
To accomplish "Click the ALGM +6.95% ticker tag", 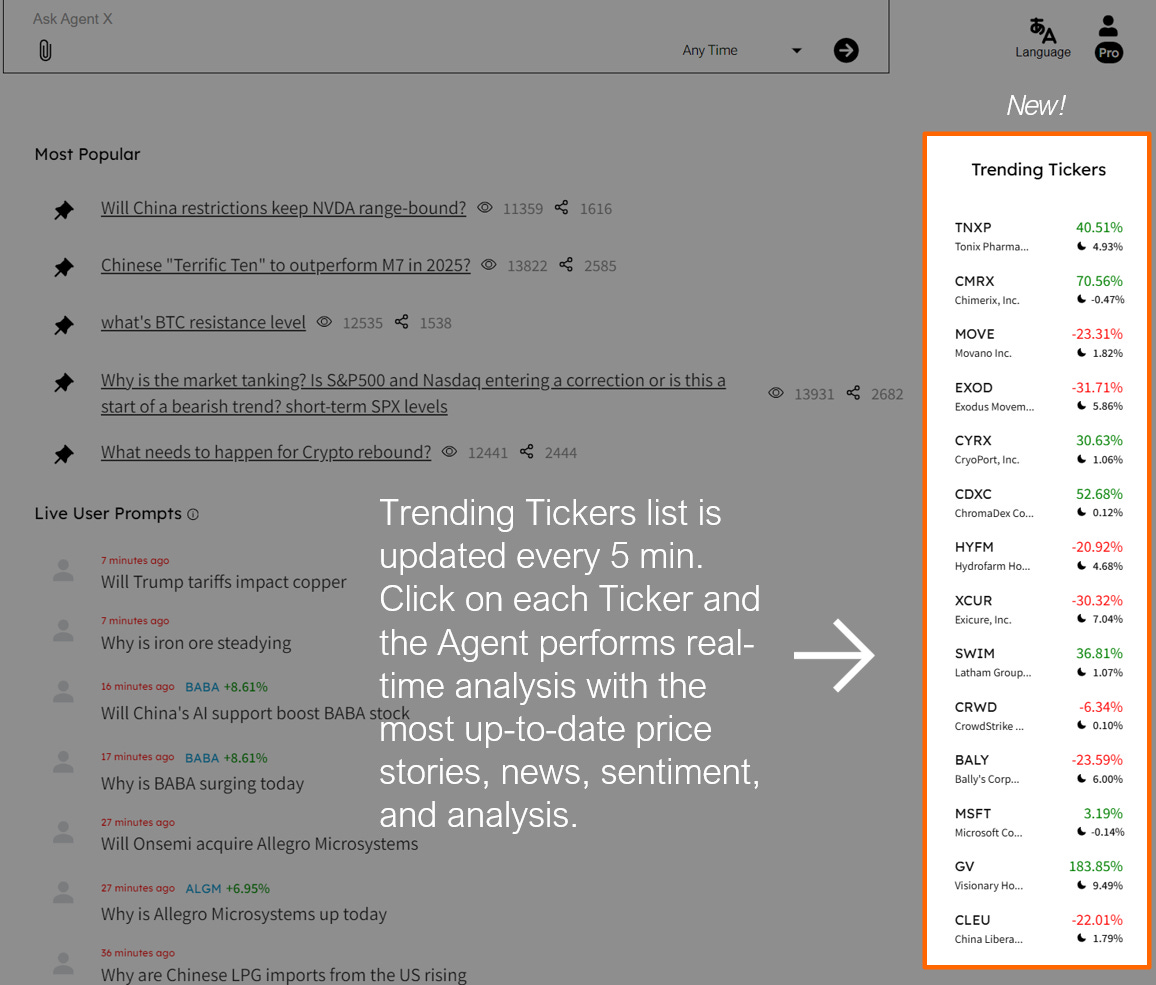I will click(227, 888).
